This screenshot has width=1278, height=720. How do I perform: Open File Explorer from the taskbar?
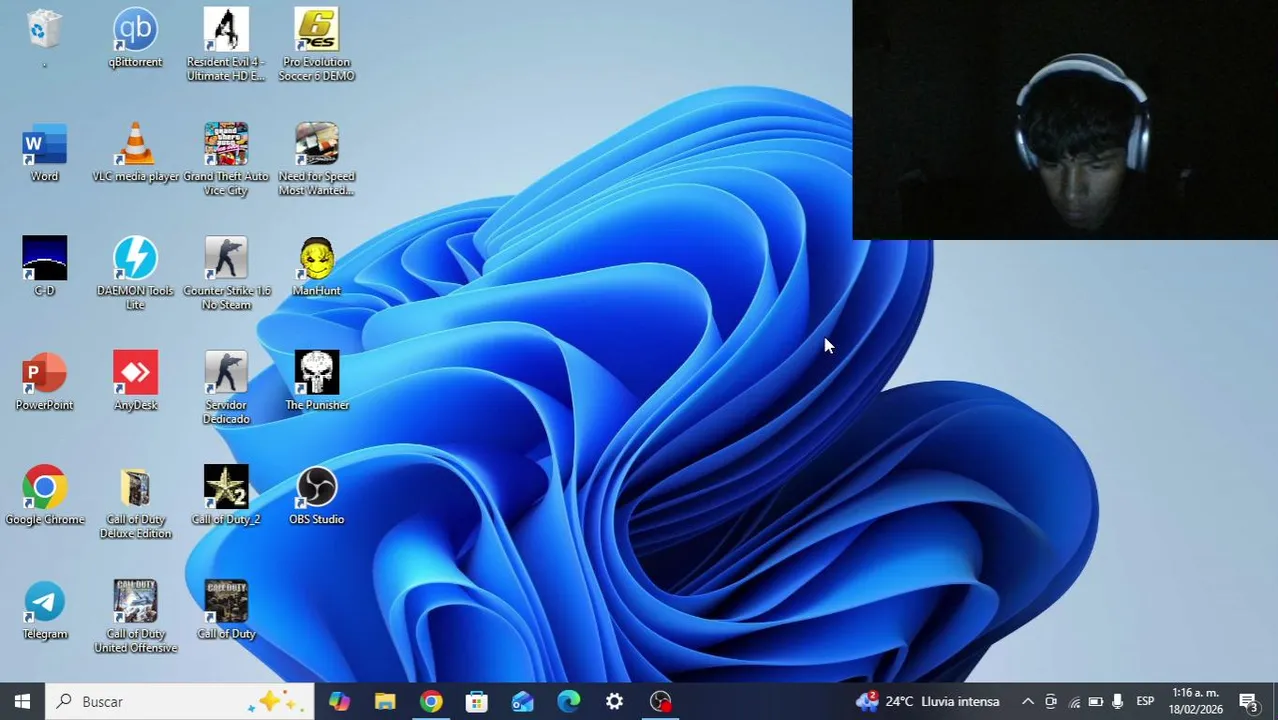click(x=385, y=701)
